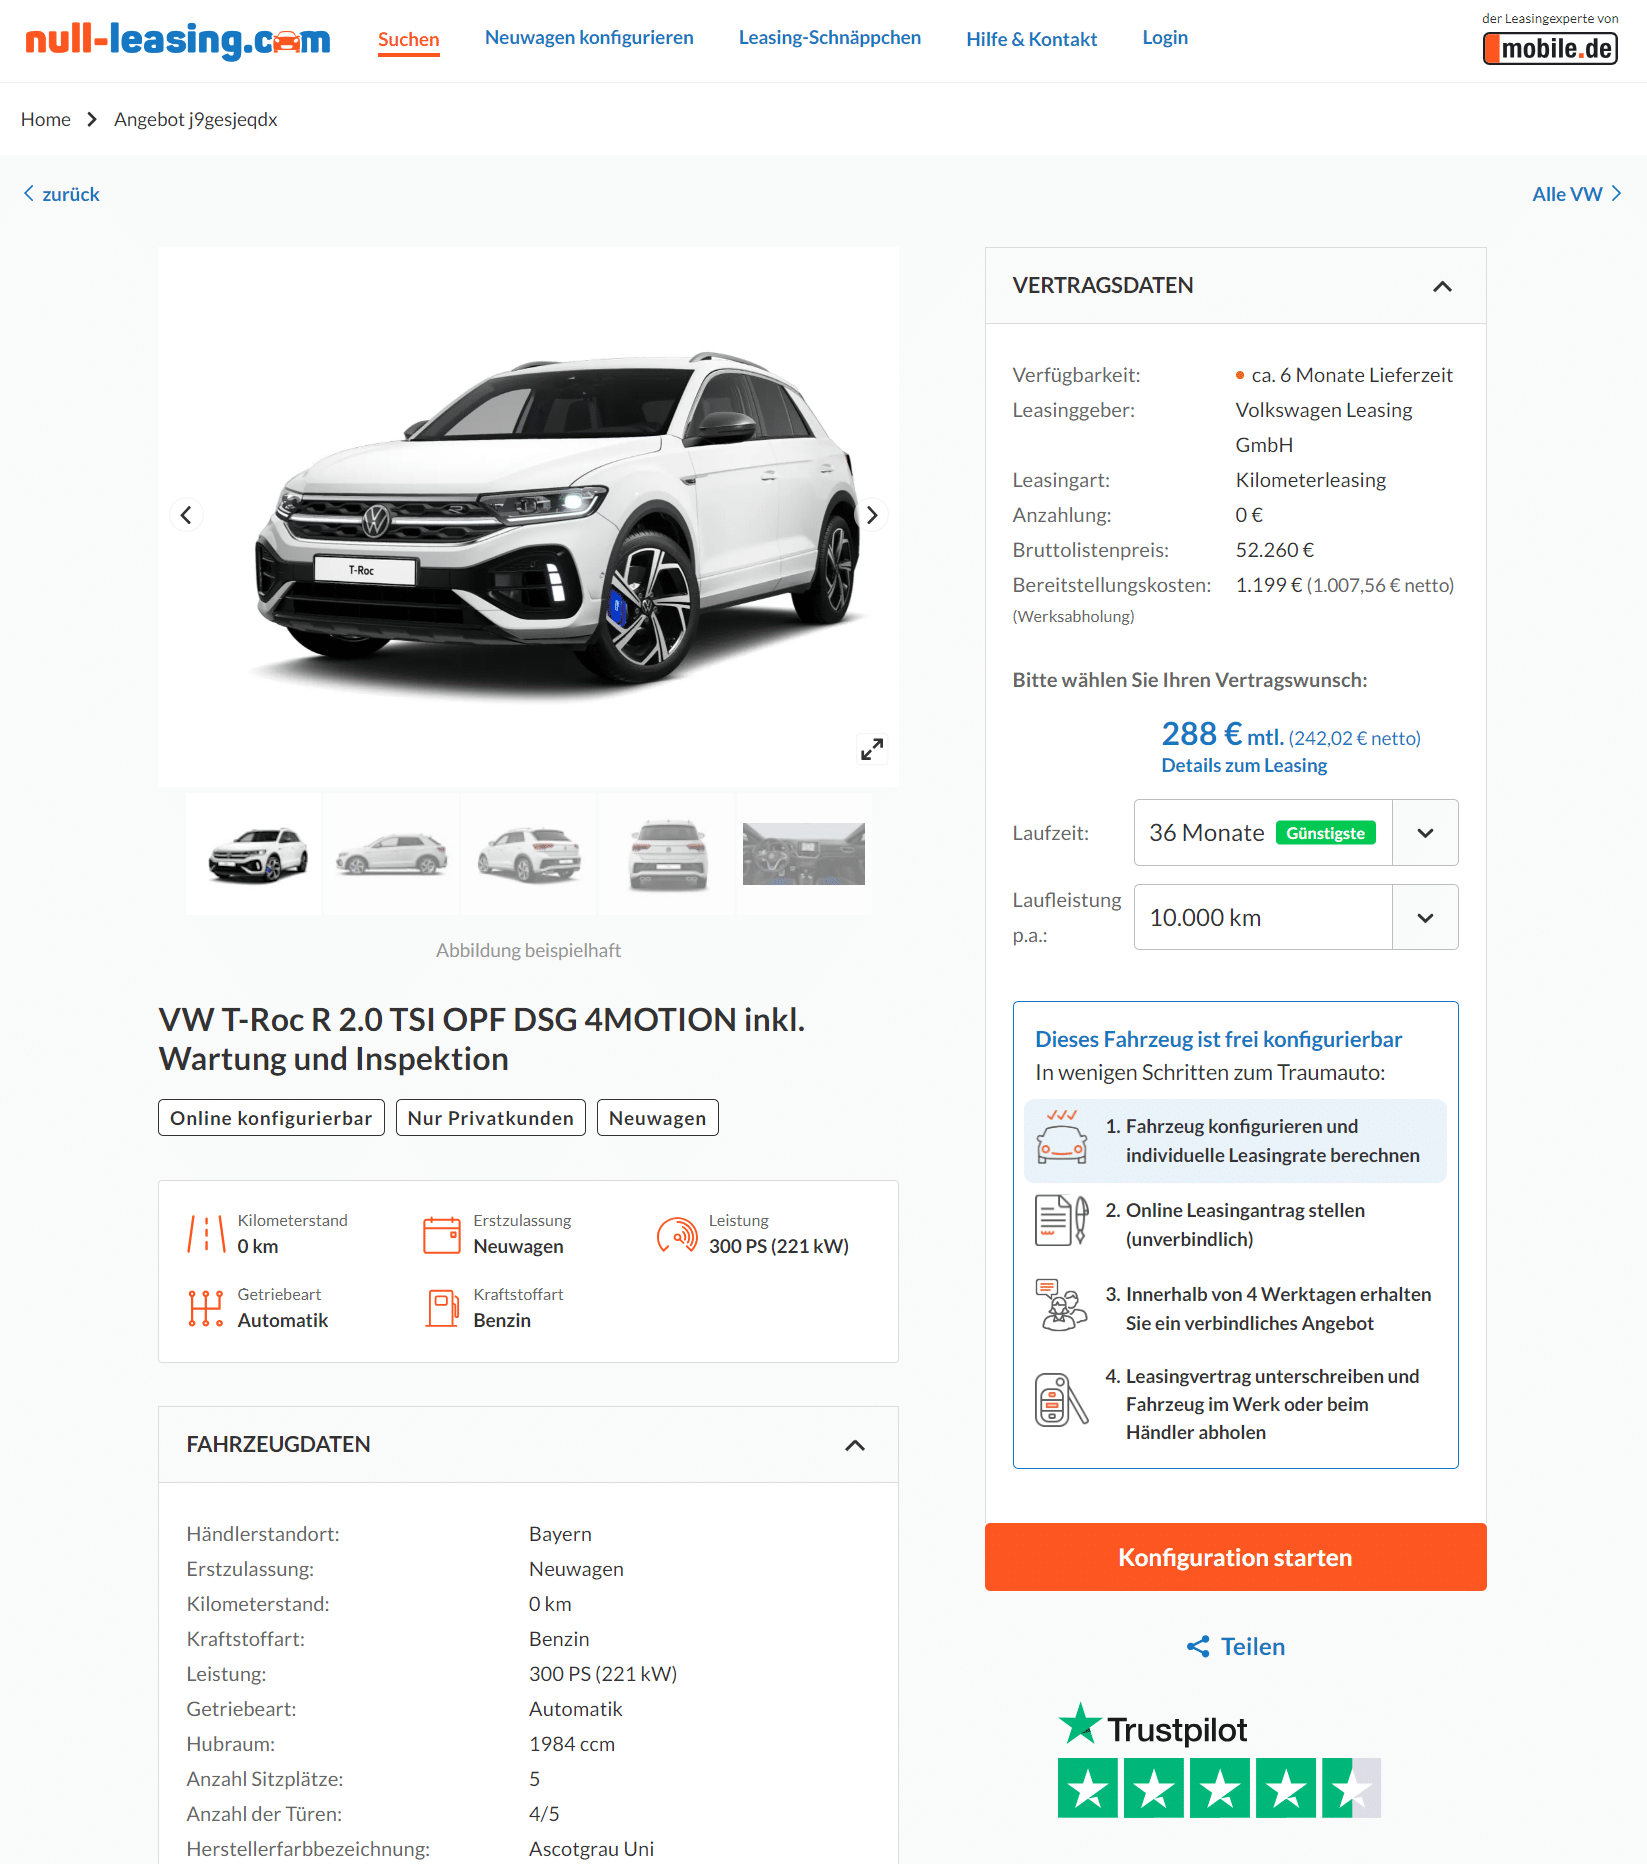Click the Getriebeart gearshift icon
The height and width of the screenshot is (1864, 1647).
point(206,1308)
